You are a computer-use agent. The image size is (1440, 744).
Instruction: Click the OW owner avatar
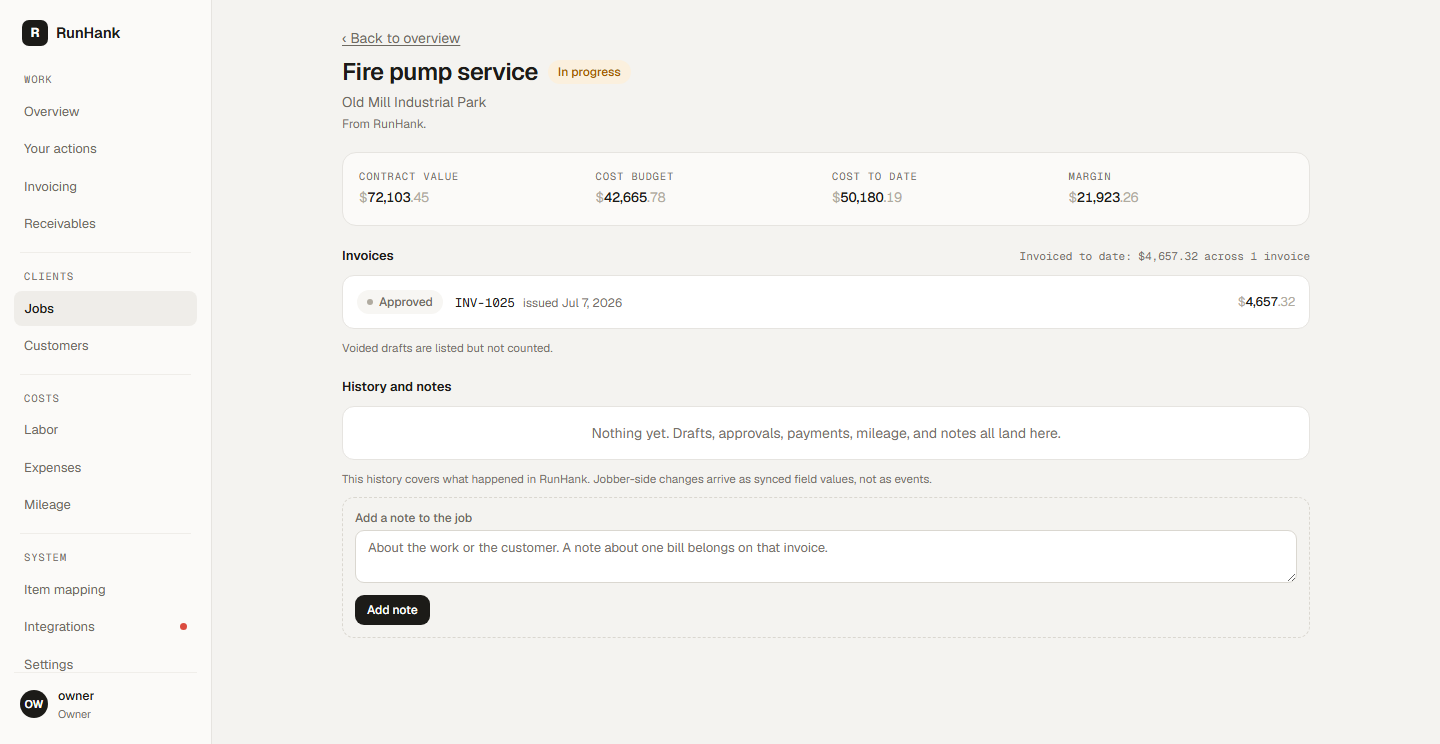coord(34,704)
